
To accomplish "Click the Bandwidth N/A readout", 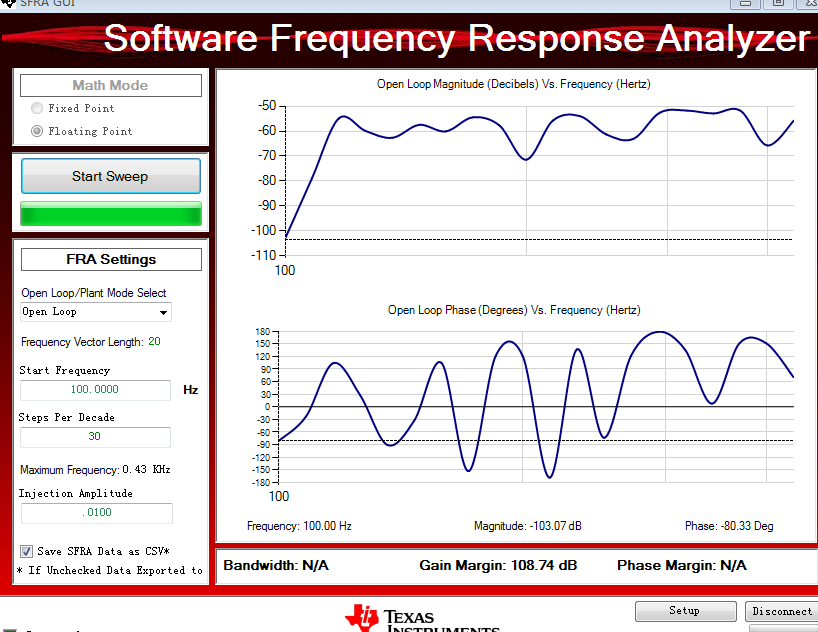I will [276, 565].
